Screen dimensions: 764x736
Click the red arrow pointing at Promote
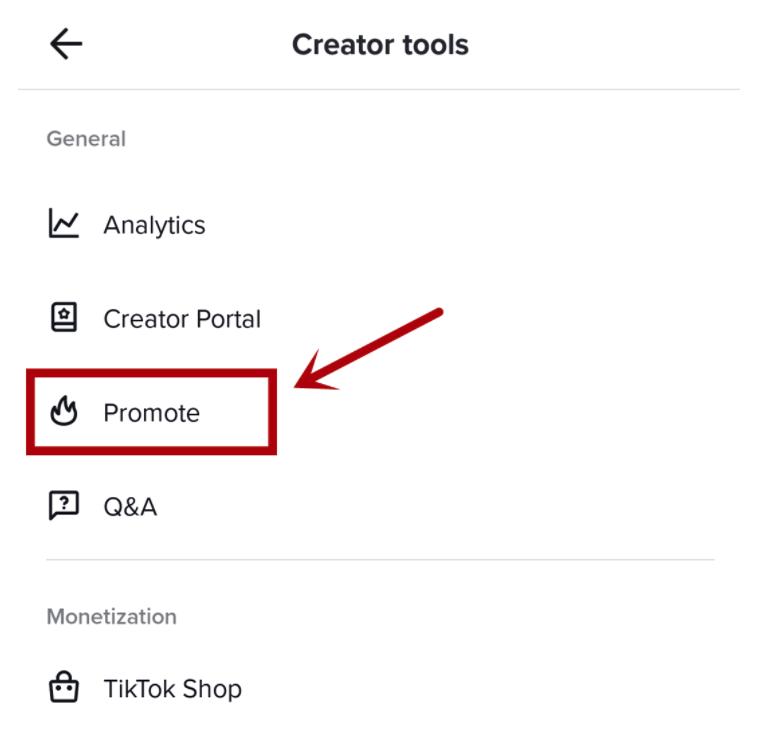click(x=370, y=348)
